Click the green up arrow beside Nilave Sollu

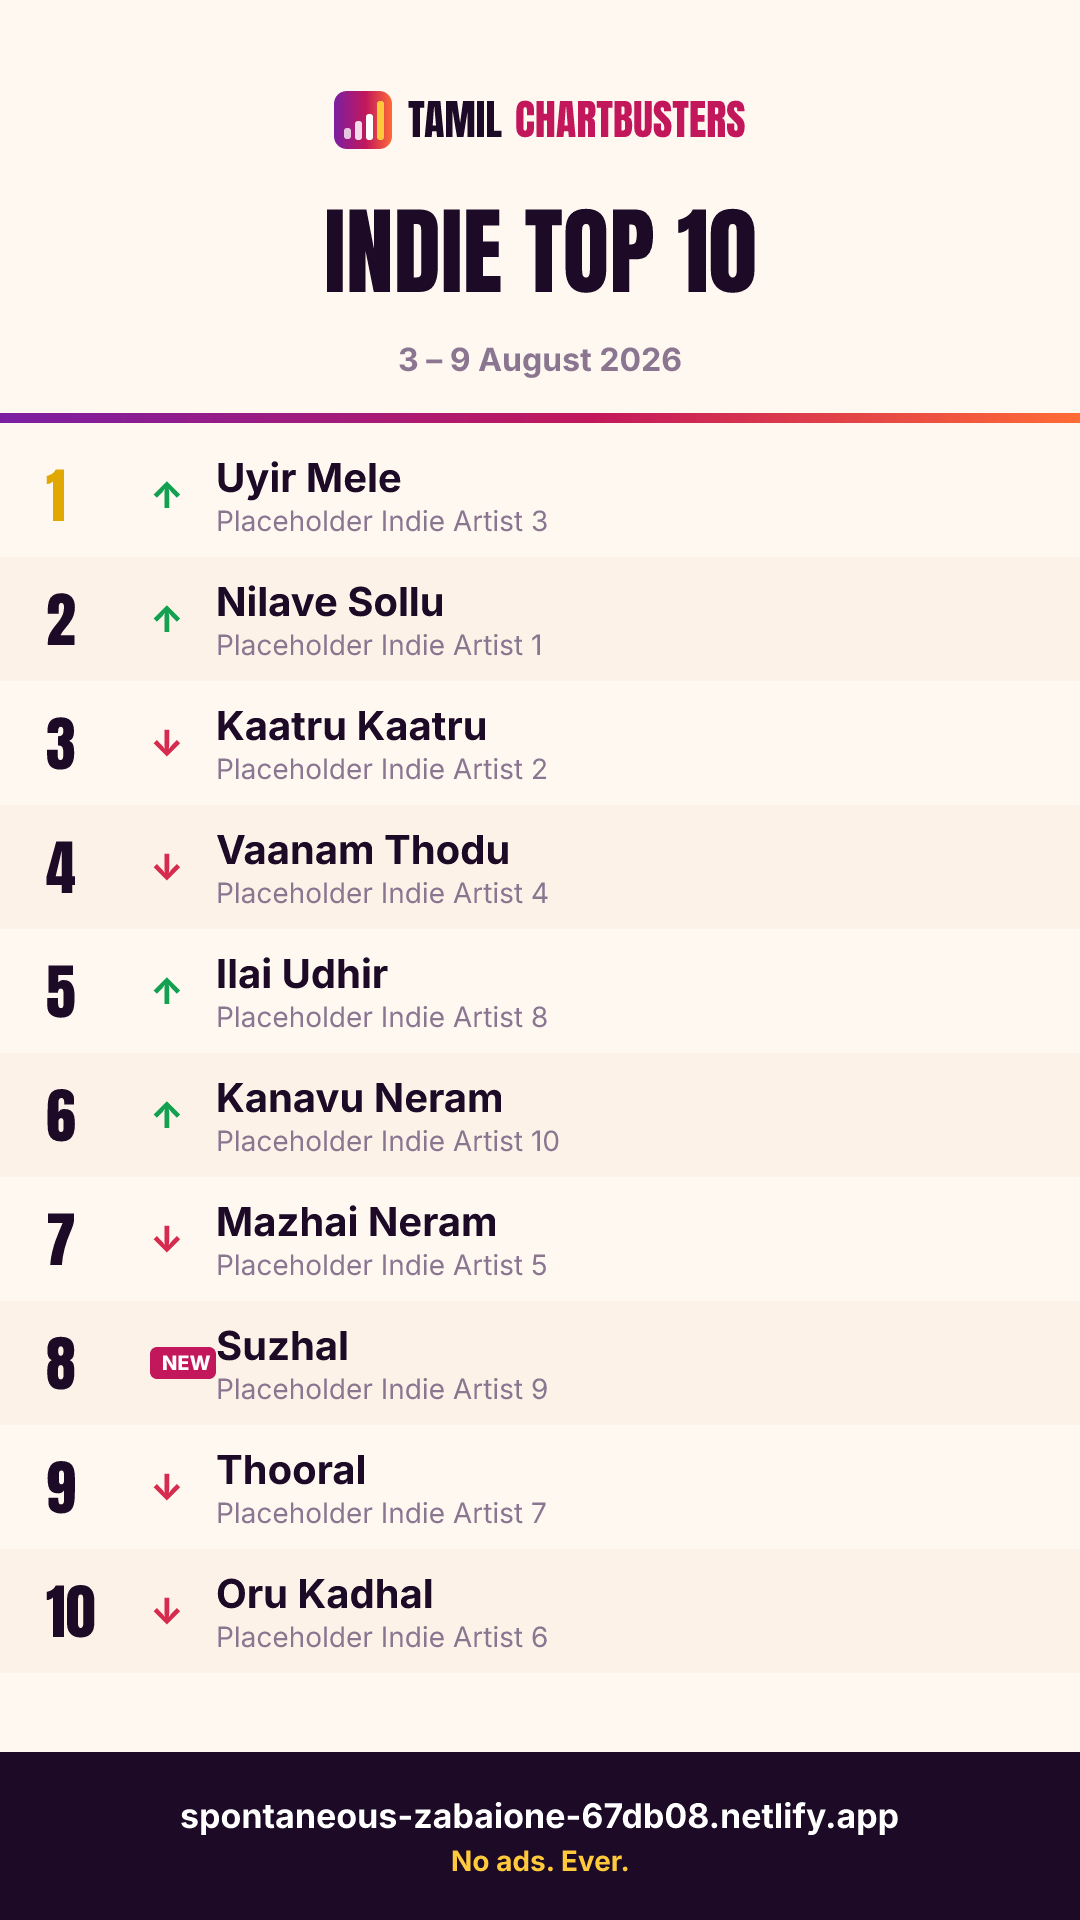pyautogui.click(x=167, y=619)
